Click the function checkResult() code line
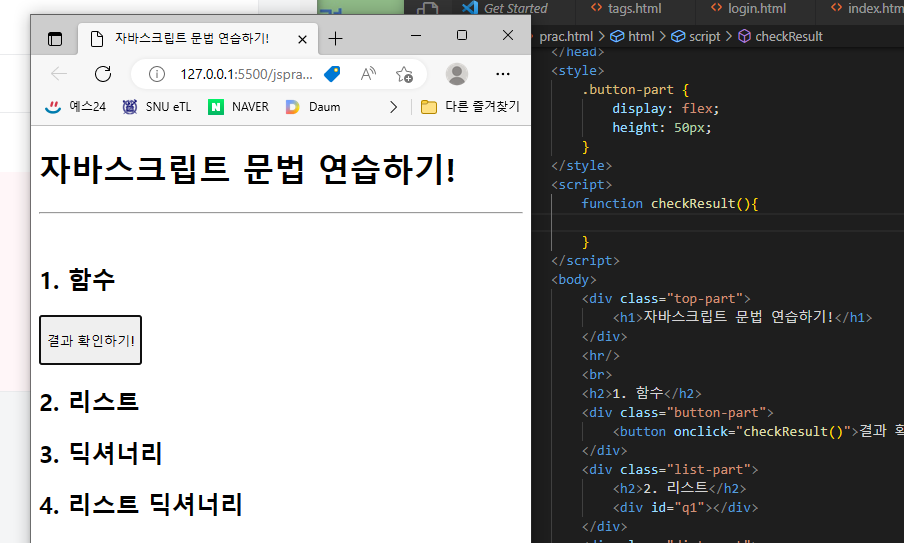This screenshot has width=904, height=543. tap(669, 203)
